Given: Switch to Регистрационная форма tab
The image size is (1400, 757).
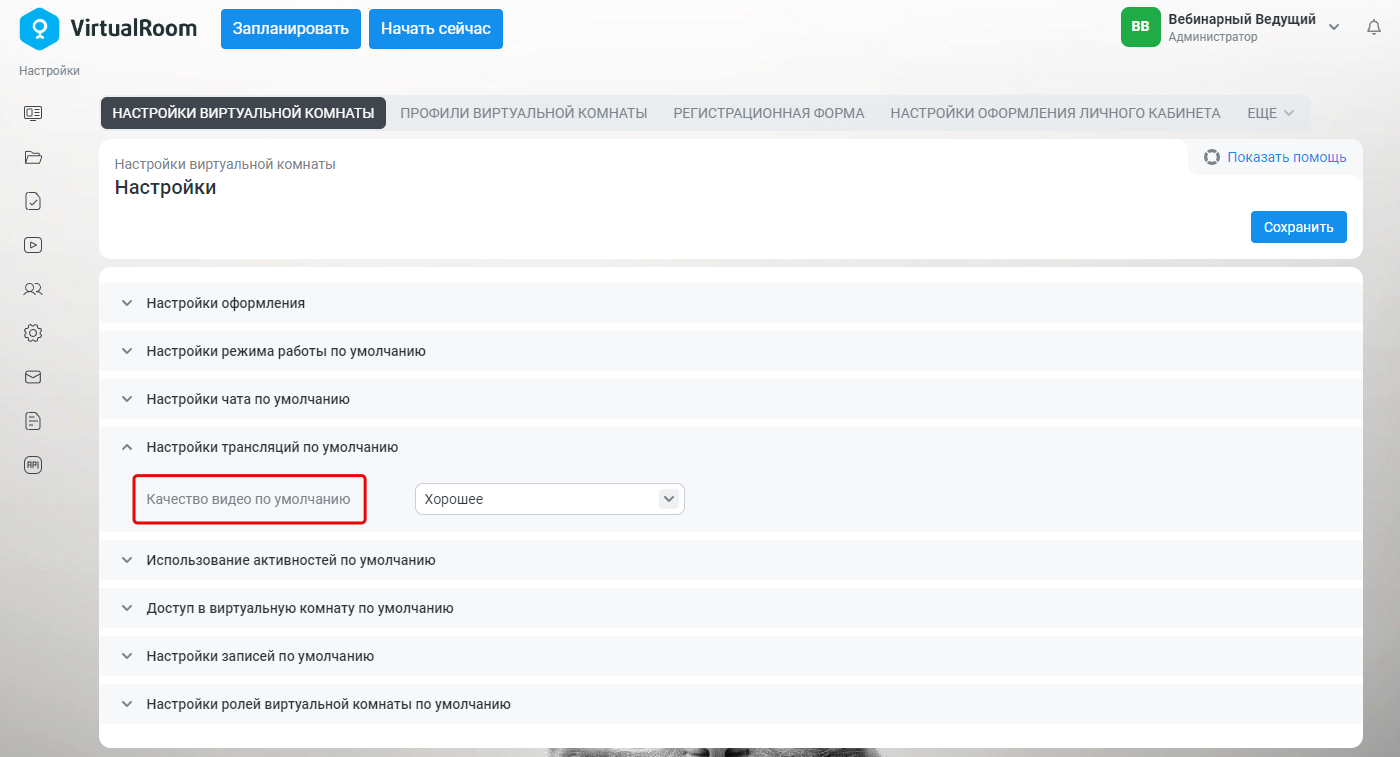Looking at the screenshot, I should 769,113.
